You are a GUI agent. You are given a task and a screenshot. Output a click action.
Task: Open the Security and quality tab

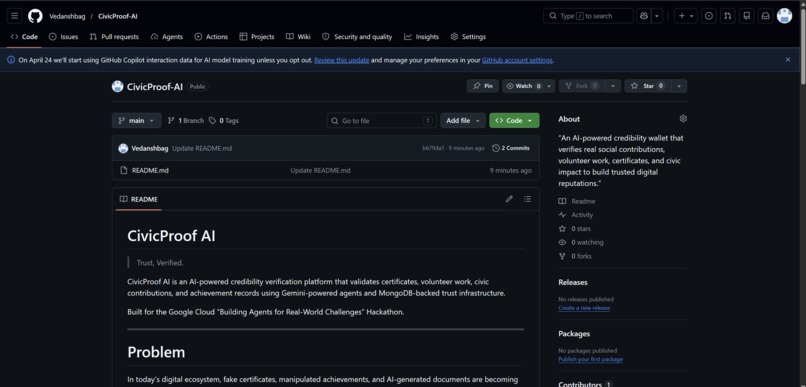coord(357,36)
